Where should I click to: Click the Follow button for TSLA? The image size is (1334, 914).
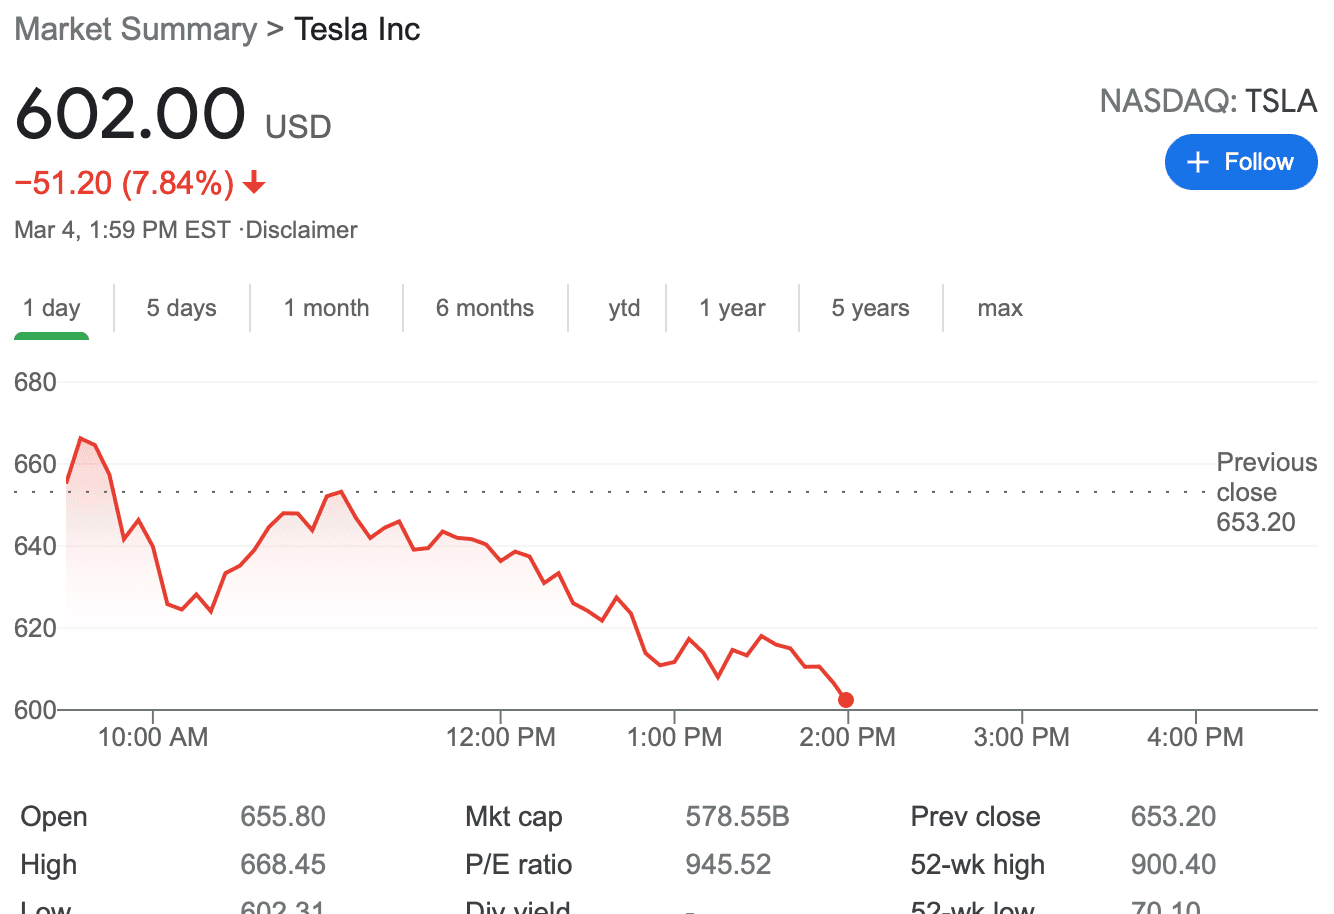[1241, 162]
